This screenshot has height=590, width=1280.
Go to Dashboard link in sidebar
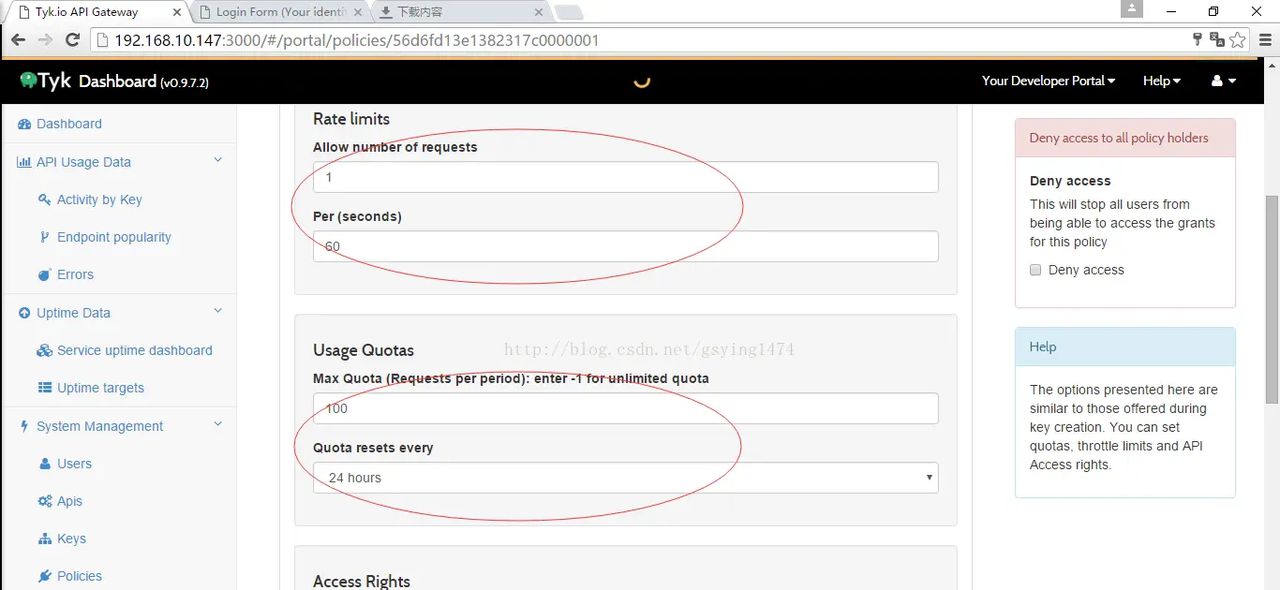pos(69,124)
